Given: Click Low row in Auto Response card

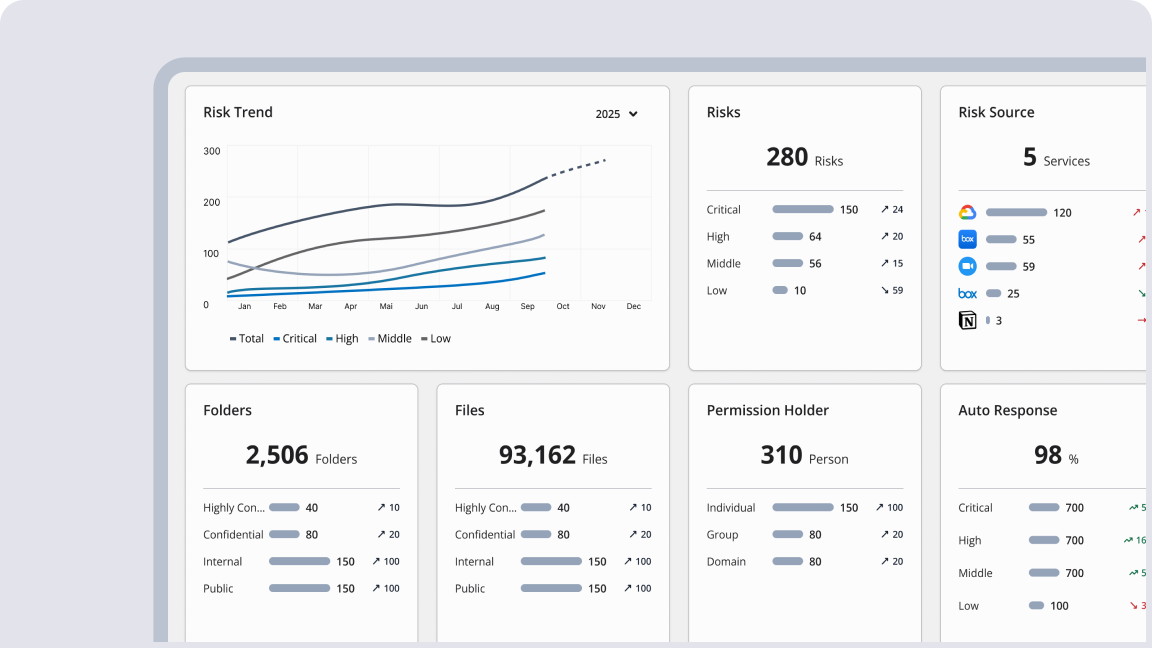Looking at the screenshot, I should pyautogui.click(x=1052, y=606).
